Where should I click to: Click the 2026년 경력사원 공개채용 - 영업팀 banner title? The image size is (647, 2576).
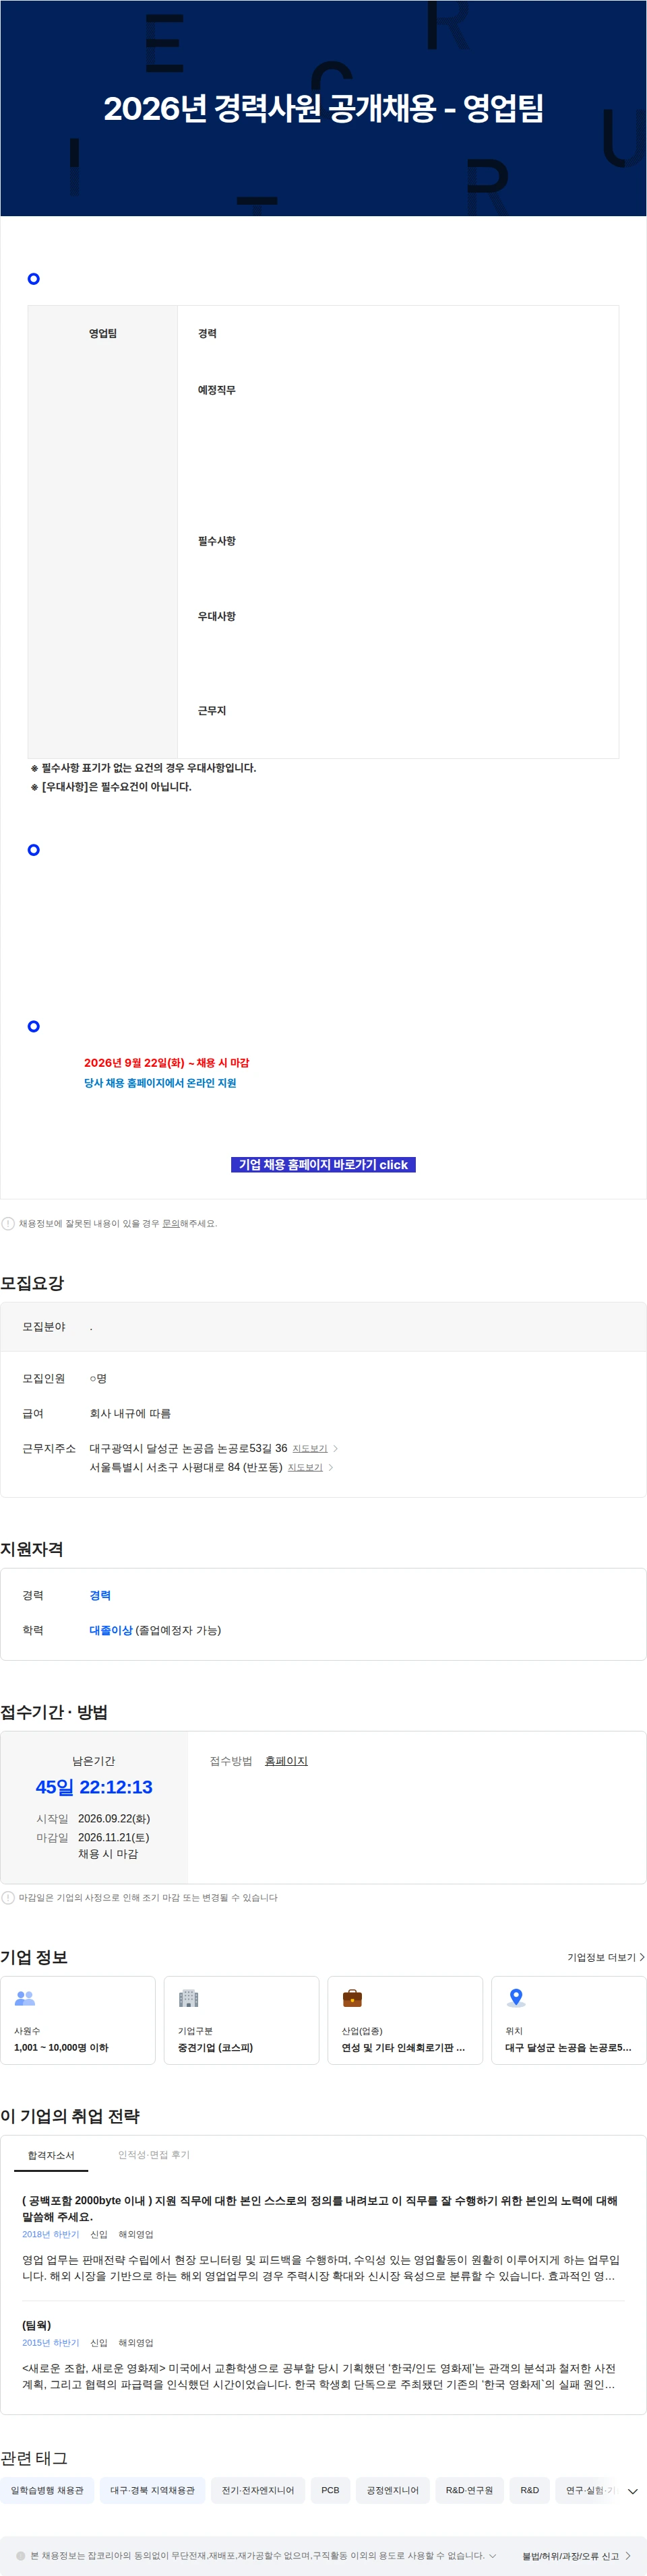coord(323,108)
